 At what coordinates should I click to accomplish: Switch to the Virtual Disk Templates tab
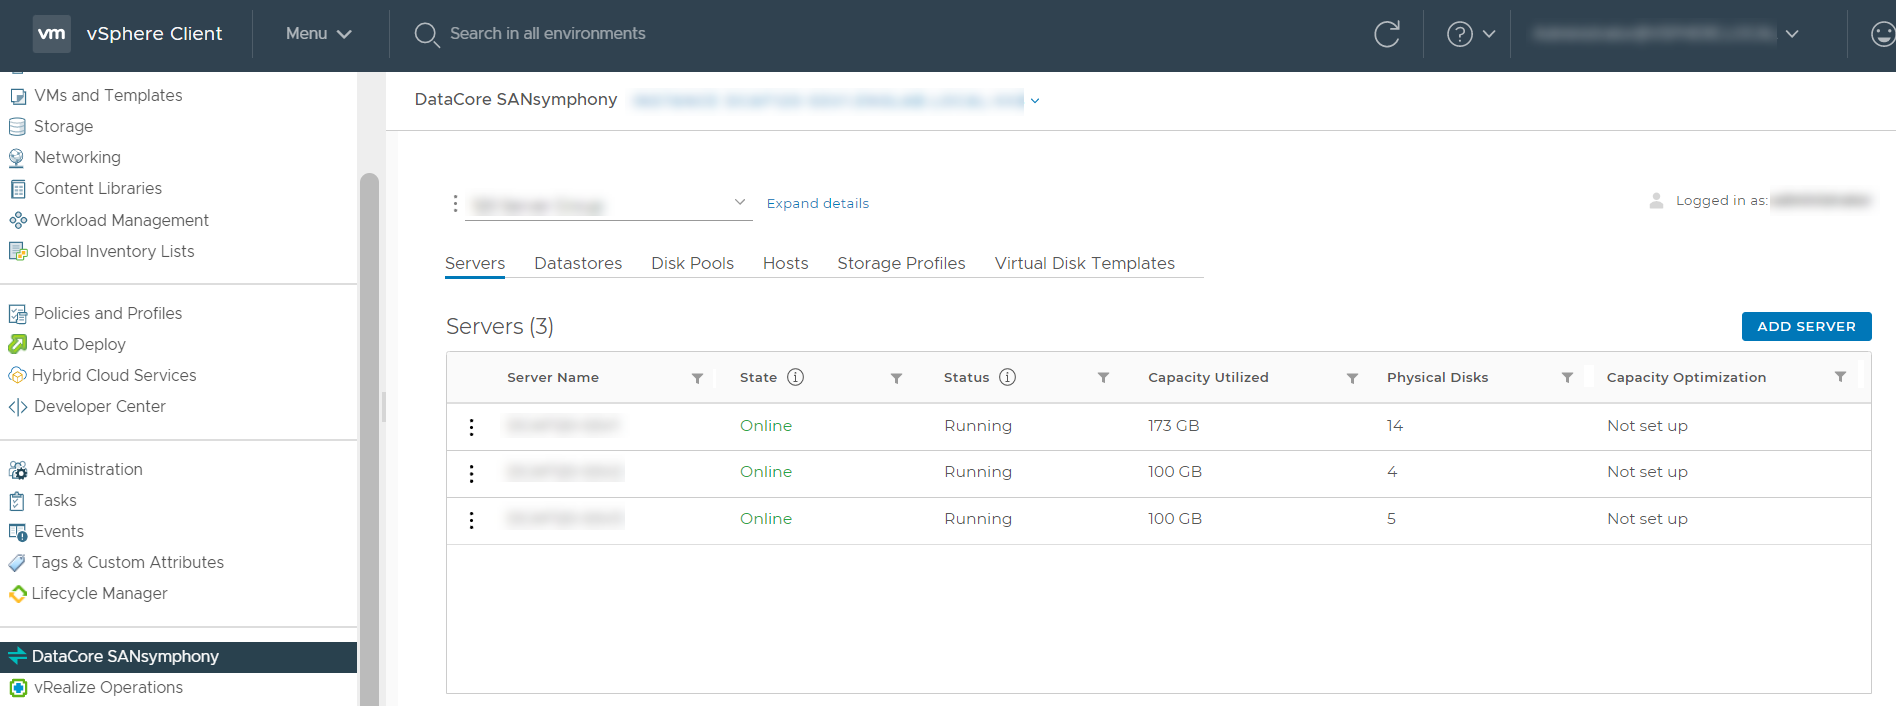1084,264
